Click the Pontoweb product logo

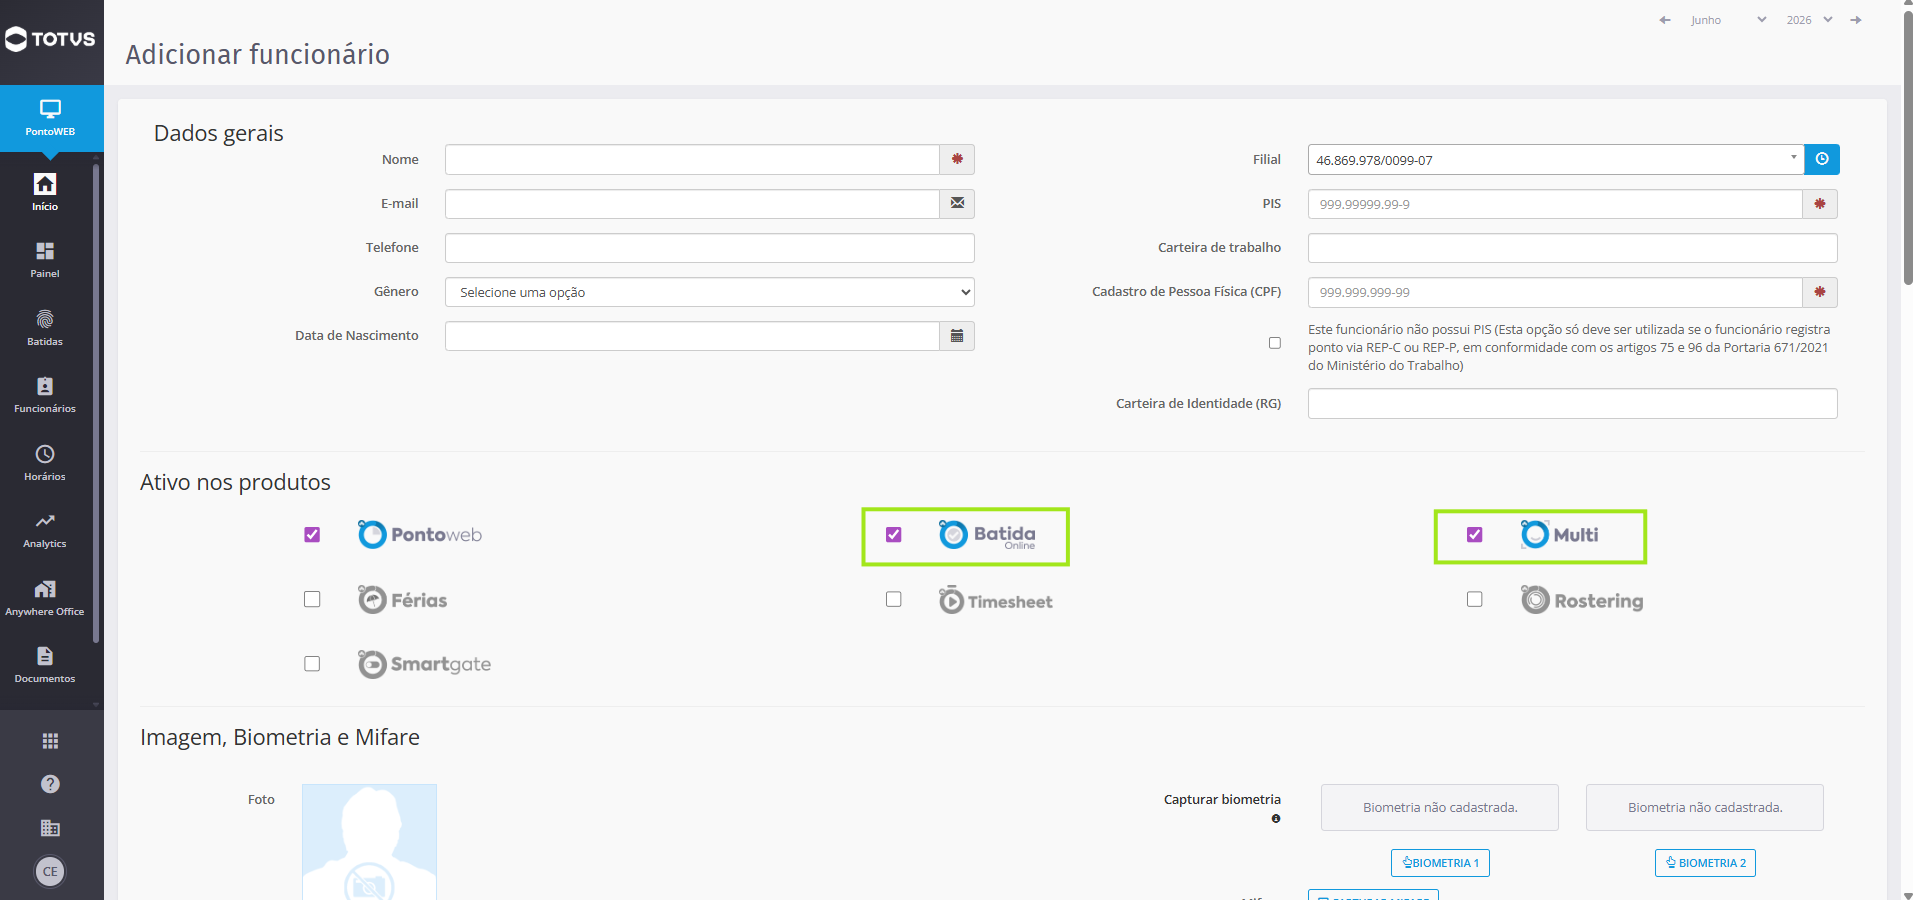[420, 535]
